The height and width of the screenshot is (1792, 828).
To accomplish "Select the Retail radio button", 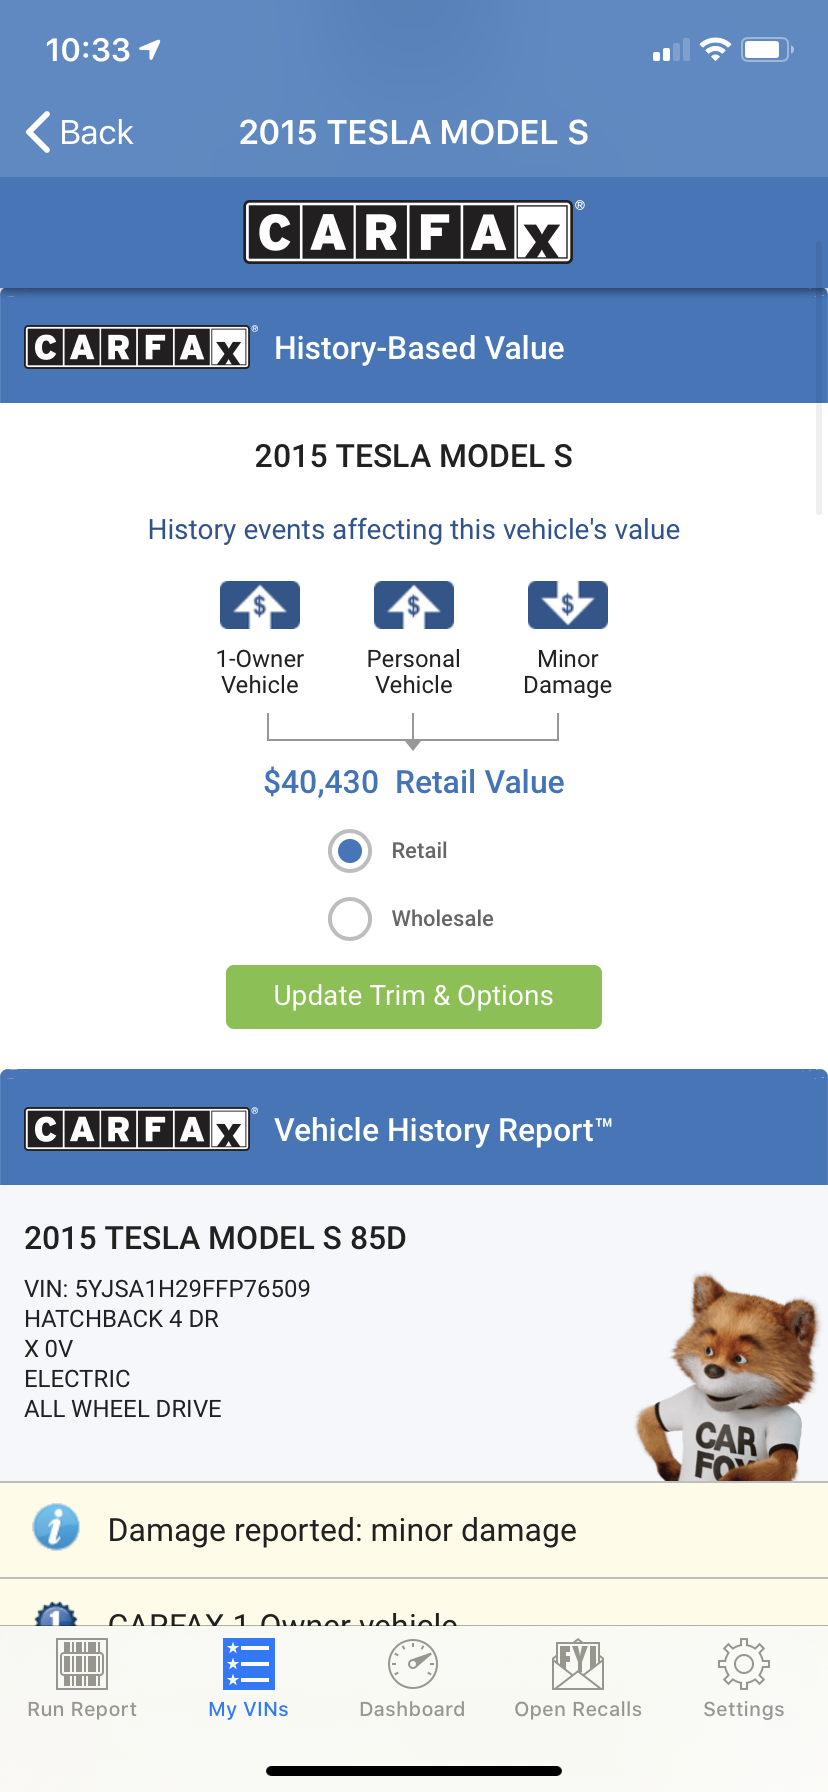I will pyautogui.click(x=350, y=851).
